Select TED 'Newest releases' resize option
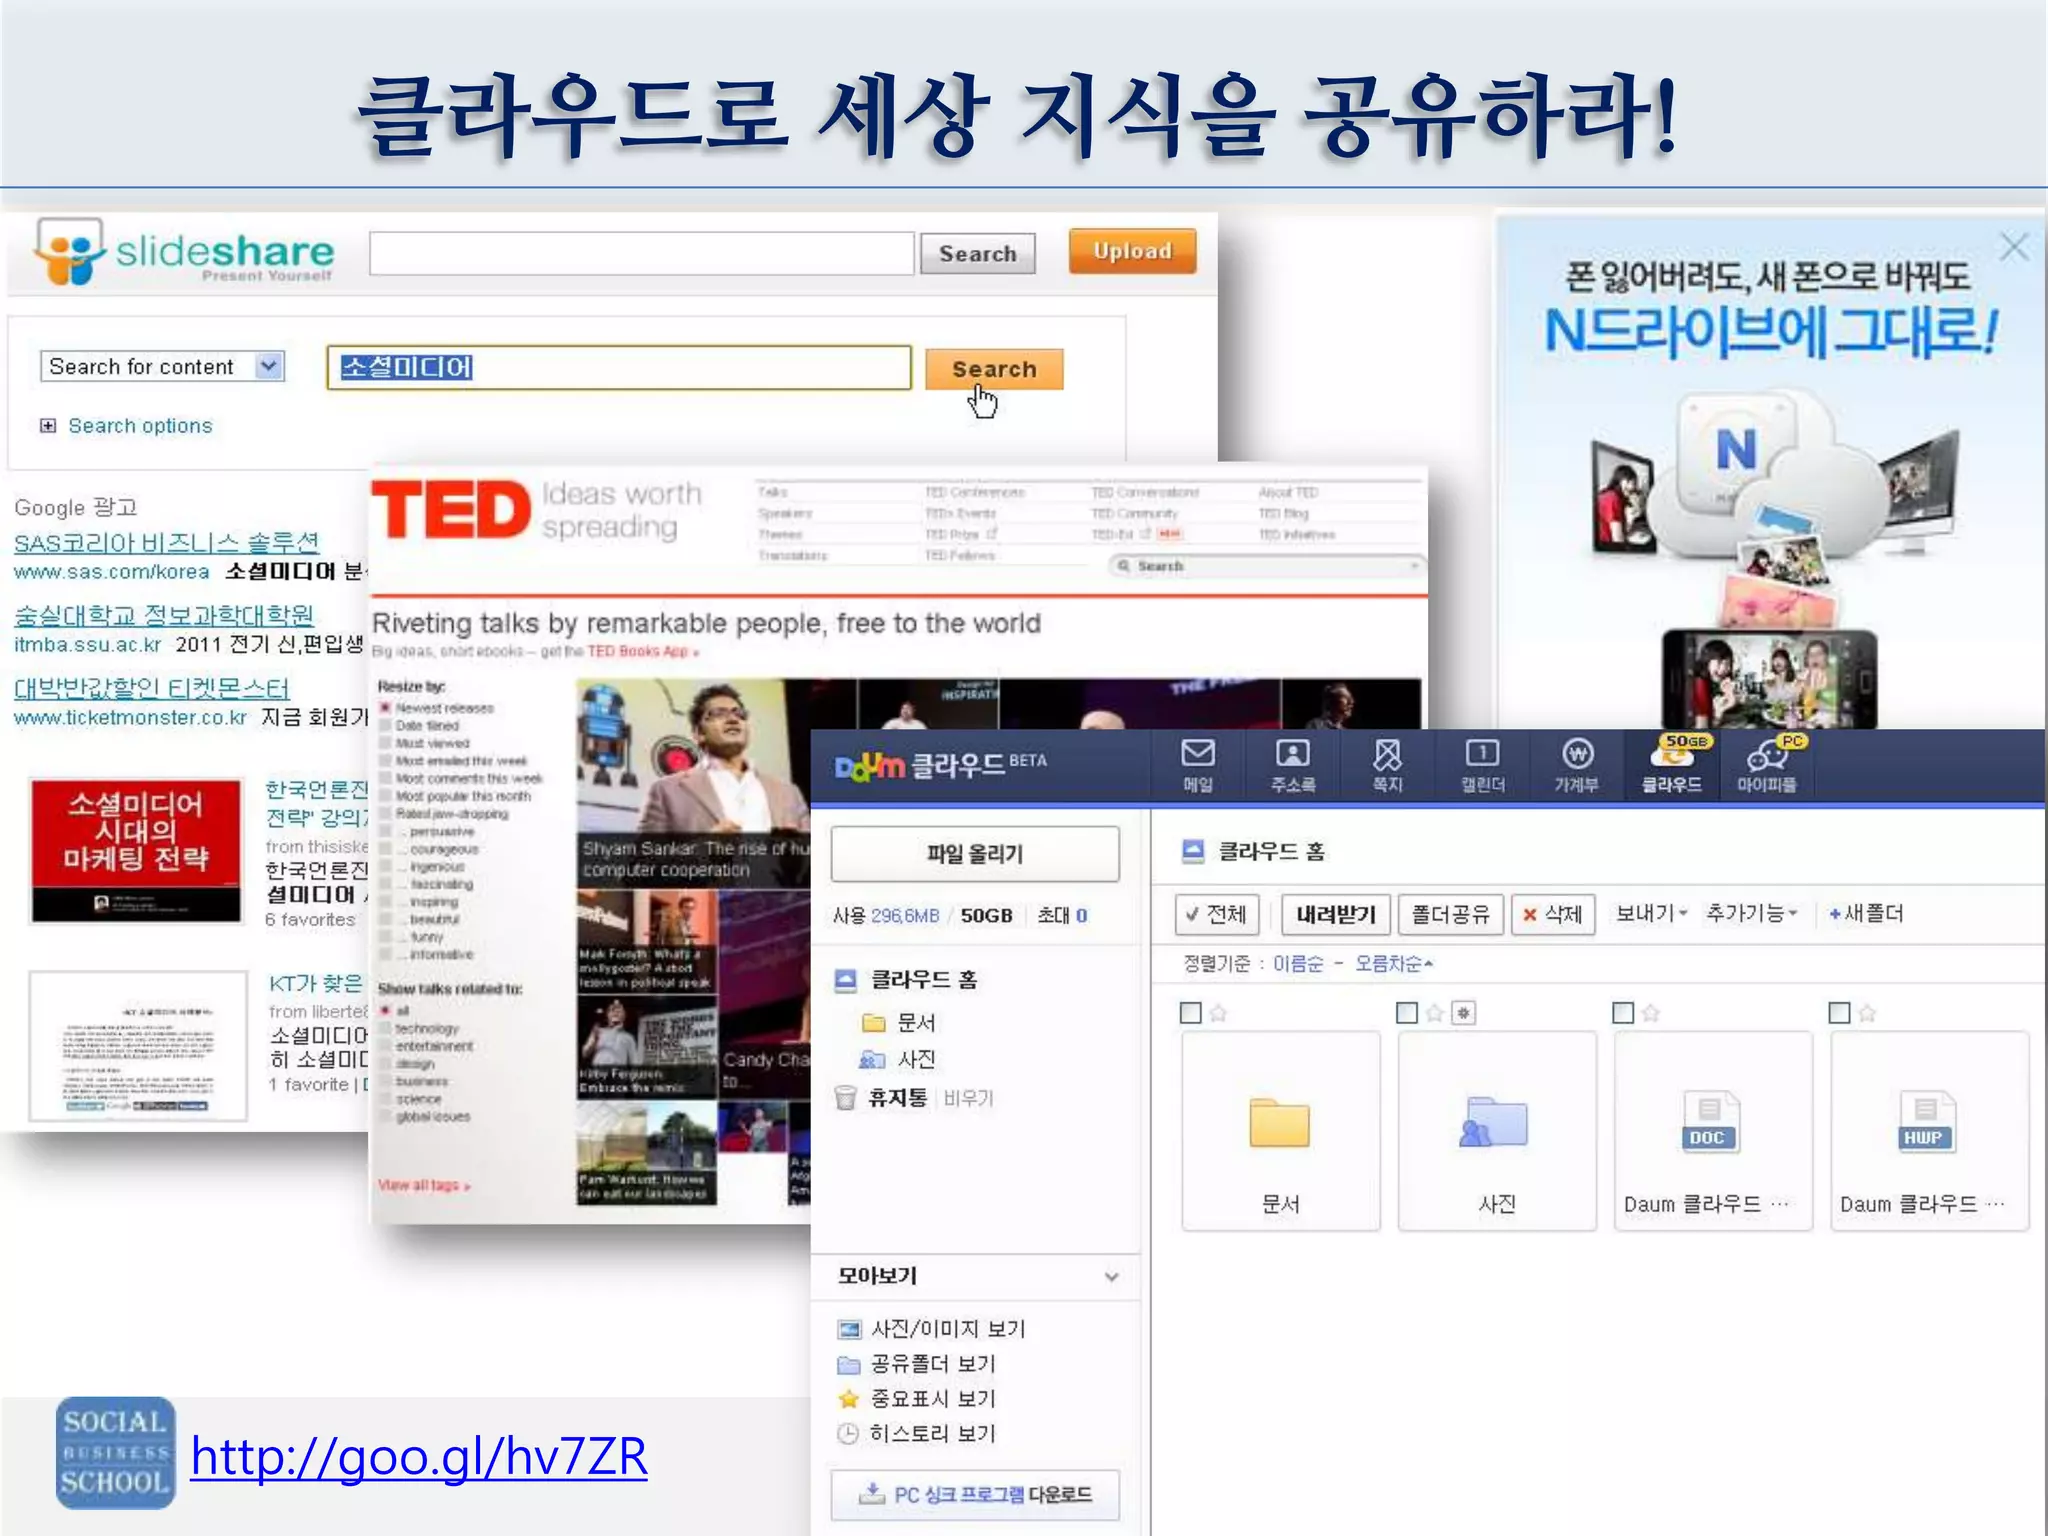The height and width of the screenshot is (1536, 2048). click(x=385, y=708)
